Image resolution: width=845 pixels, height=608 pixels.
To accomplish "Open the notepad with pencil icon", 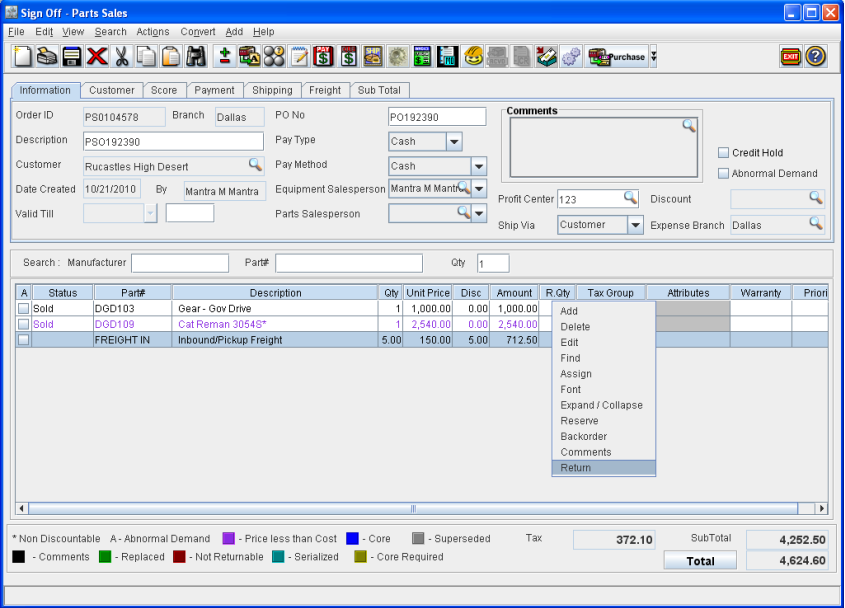I will pos(299,56).
